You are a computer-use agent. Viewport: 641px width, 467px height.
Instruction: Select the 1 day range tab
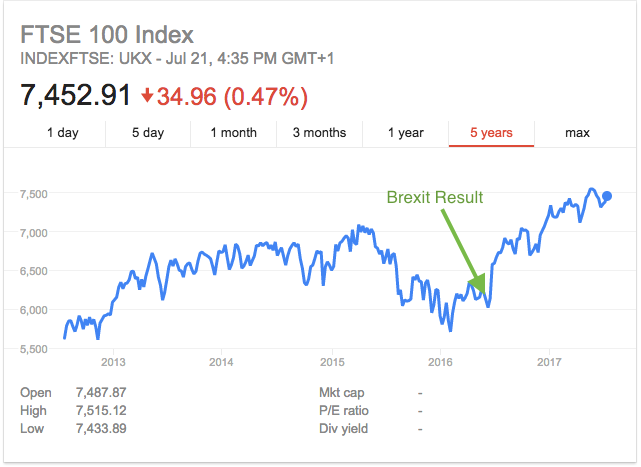tap(62, 132)
